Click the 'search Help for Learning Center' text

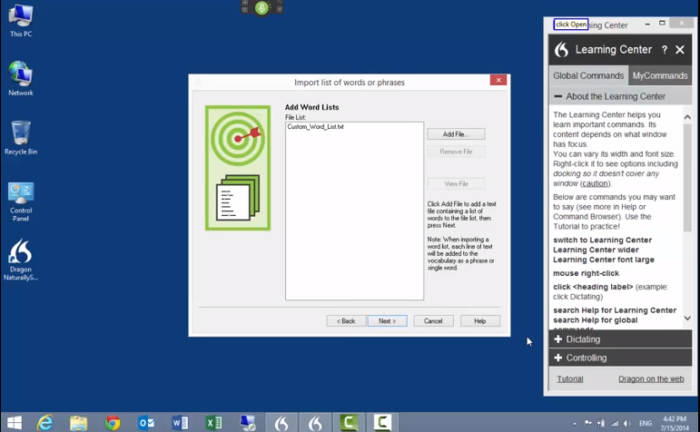pos(614,310)
